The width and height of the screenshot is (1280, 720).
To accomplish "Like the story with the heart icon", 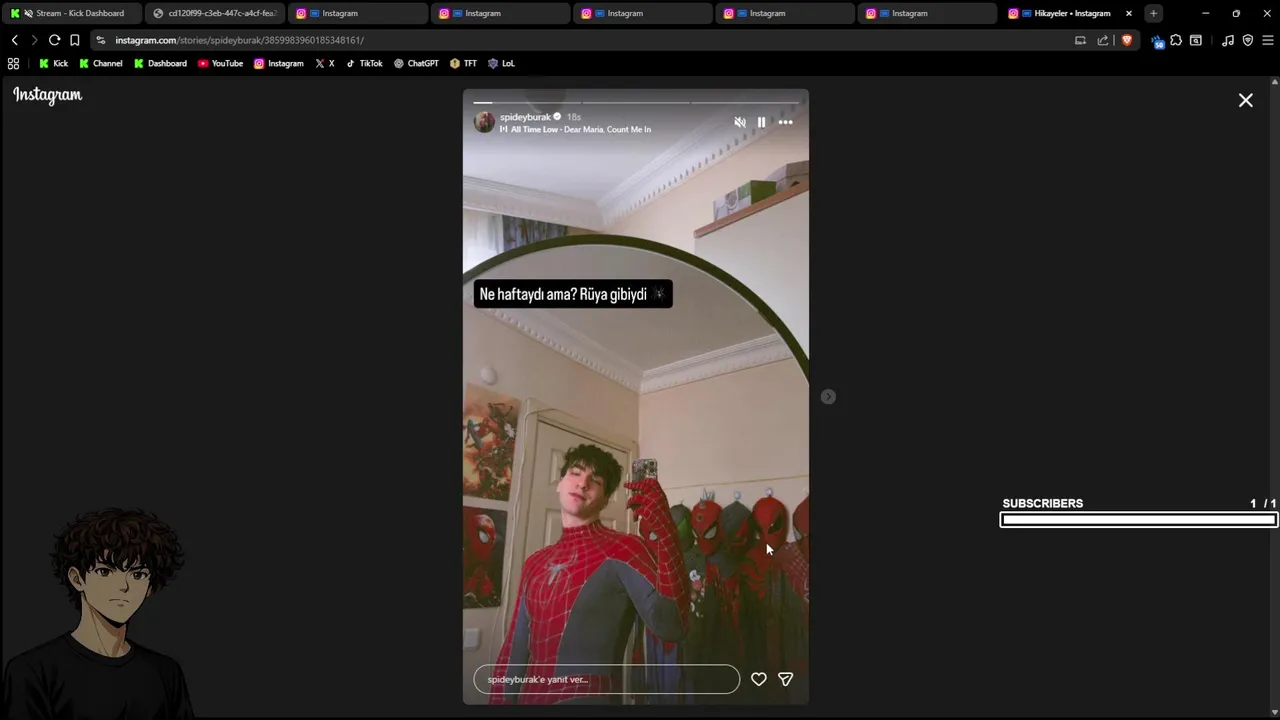I will point(759,679).
